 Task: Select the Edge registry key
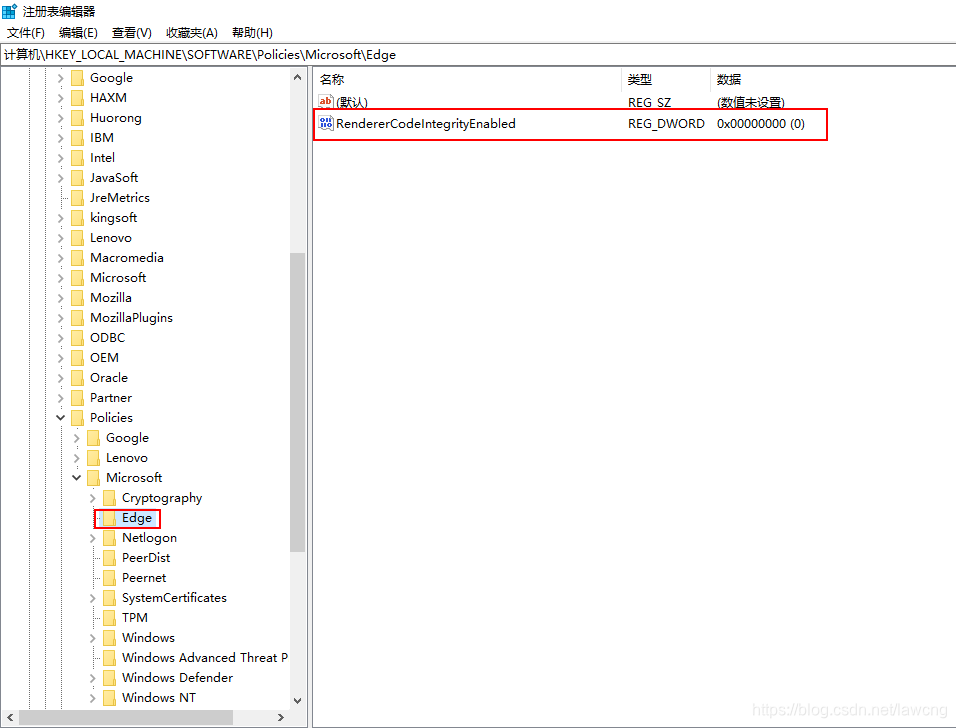coord(137,518)
